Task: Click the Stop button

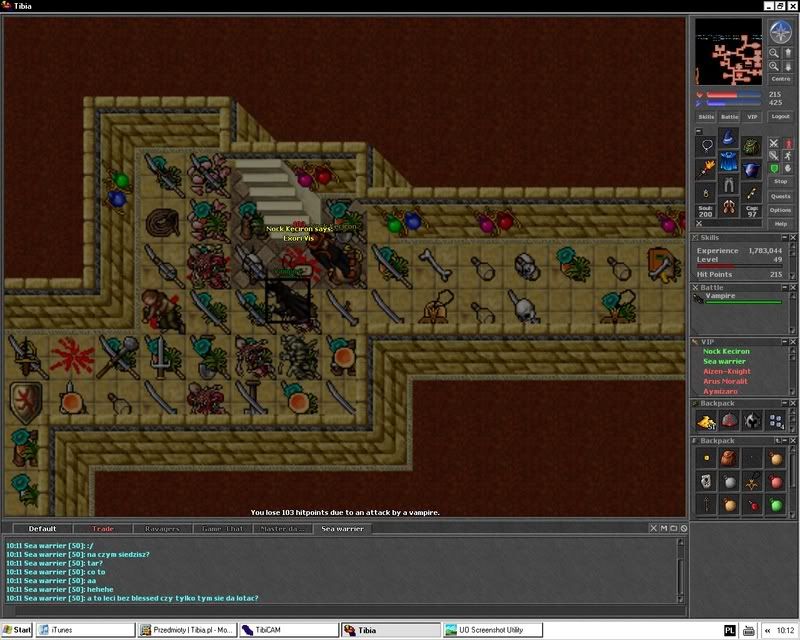Action: 781,182
